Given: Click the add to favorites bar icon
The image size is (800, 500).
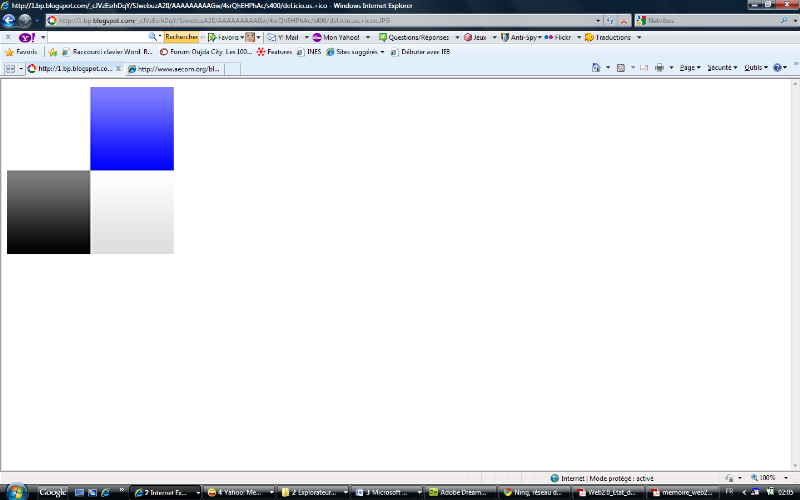Looking at the screenshot, I should pos(53,52).
